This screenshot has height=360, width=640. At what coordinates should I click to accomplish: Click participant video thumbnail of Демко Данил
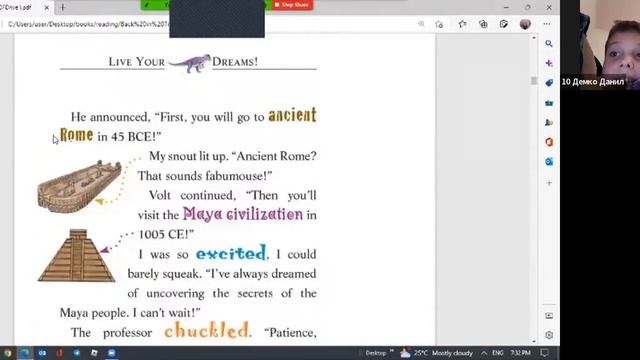tap(600, 44)
